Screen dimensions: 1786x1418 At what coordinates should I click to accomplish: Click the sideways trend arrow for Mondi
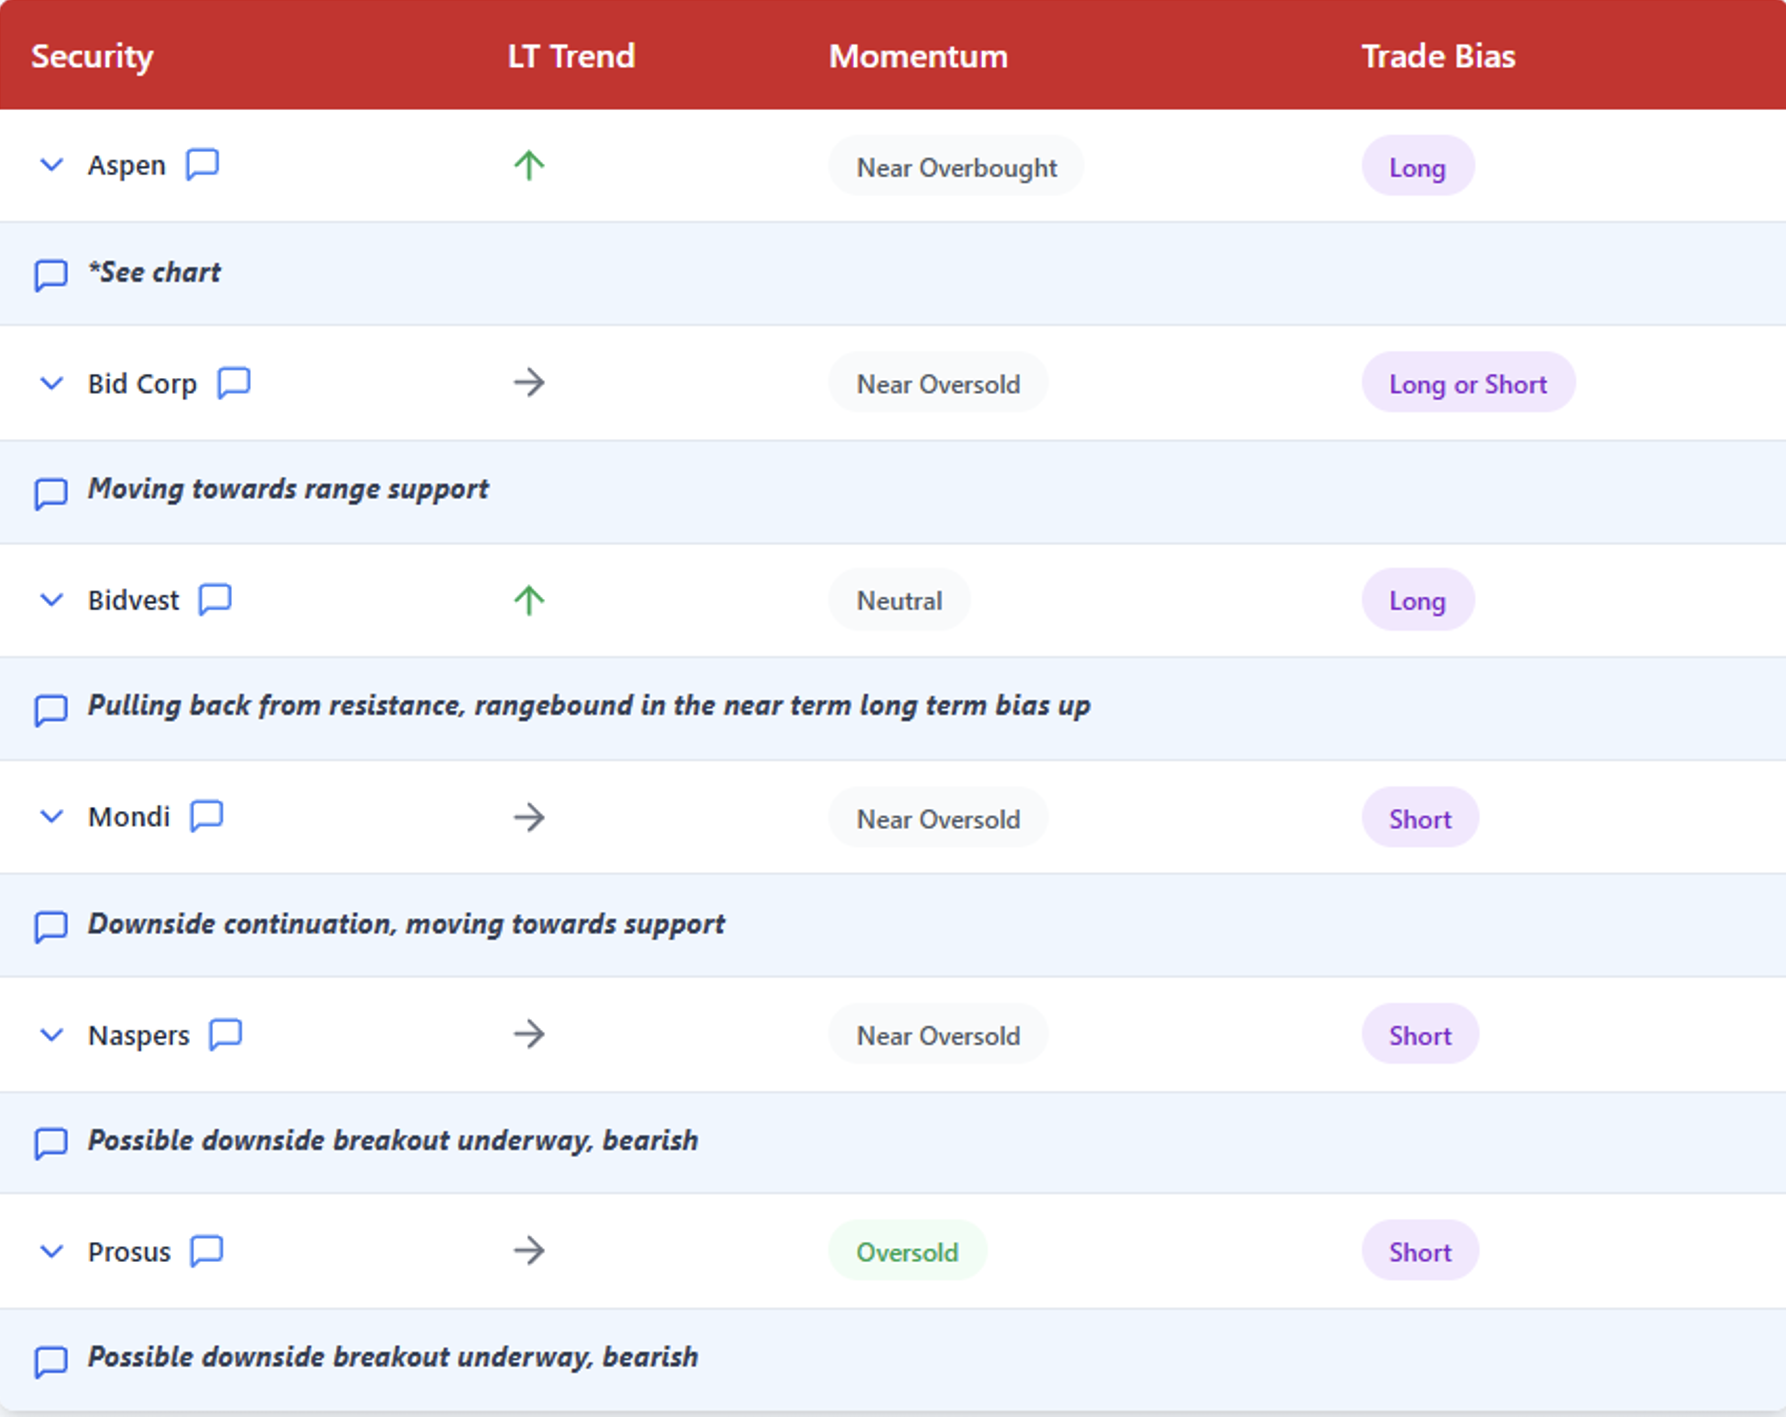[x=529, y=817]
